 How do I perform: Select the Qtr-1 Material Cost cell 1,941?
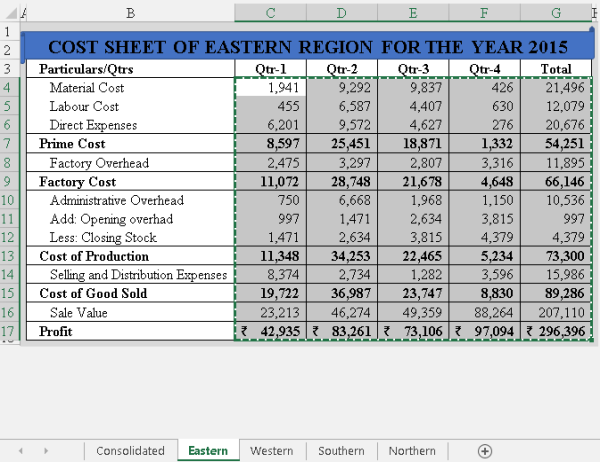(x=270, y=88)
